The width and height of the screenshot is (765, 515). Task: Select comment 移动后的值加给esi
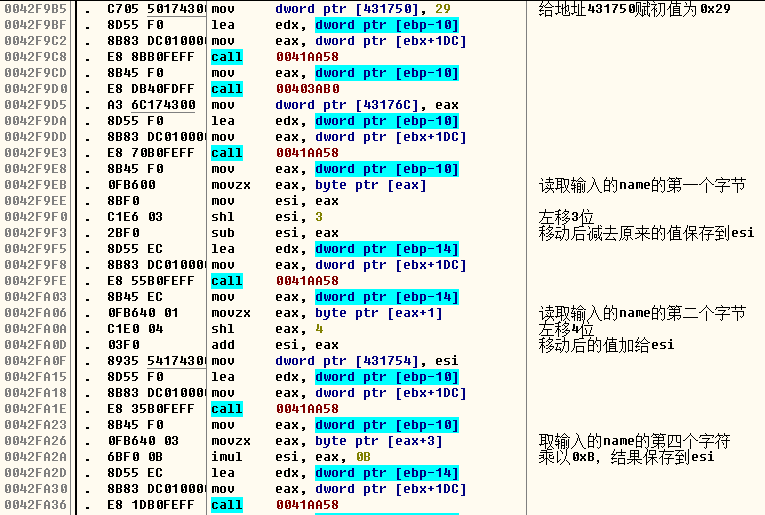coord(606,345)
